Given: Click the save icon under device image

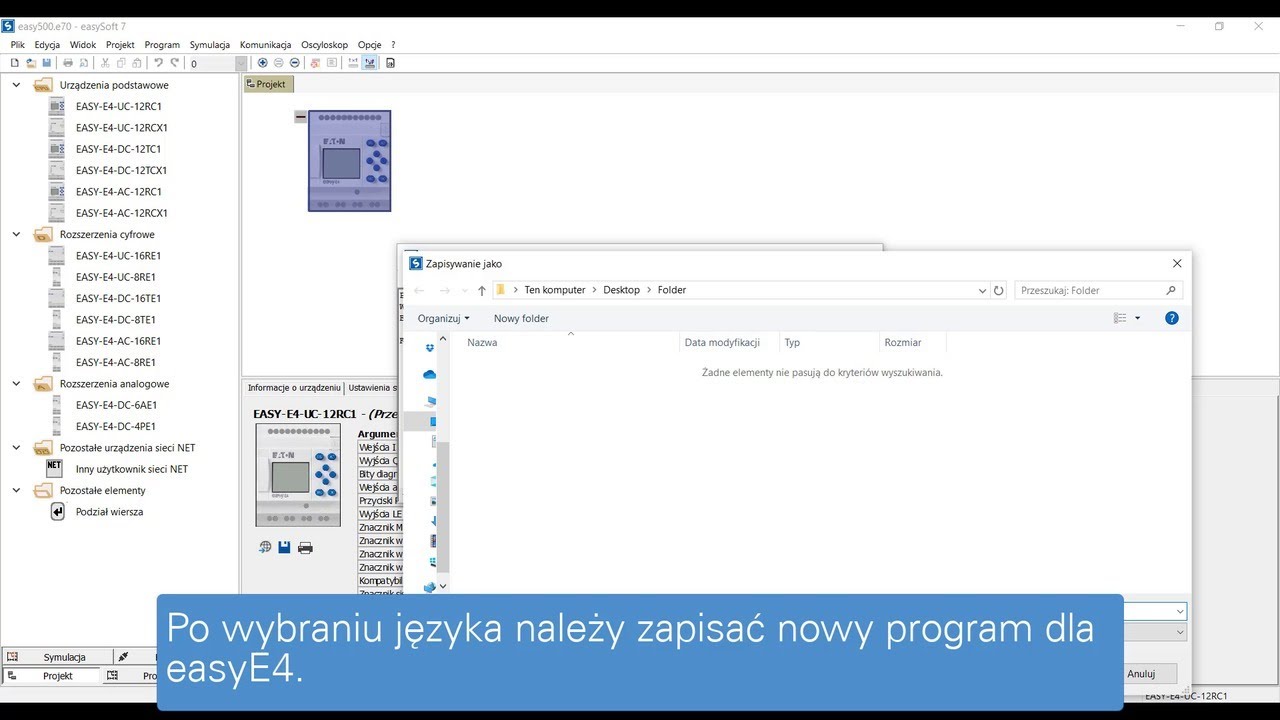Looking at the screenshot, I should (x=285, y=547).
